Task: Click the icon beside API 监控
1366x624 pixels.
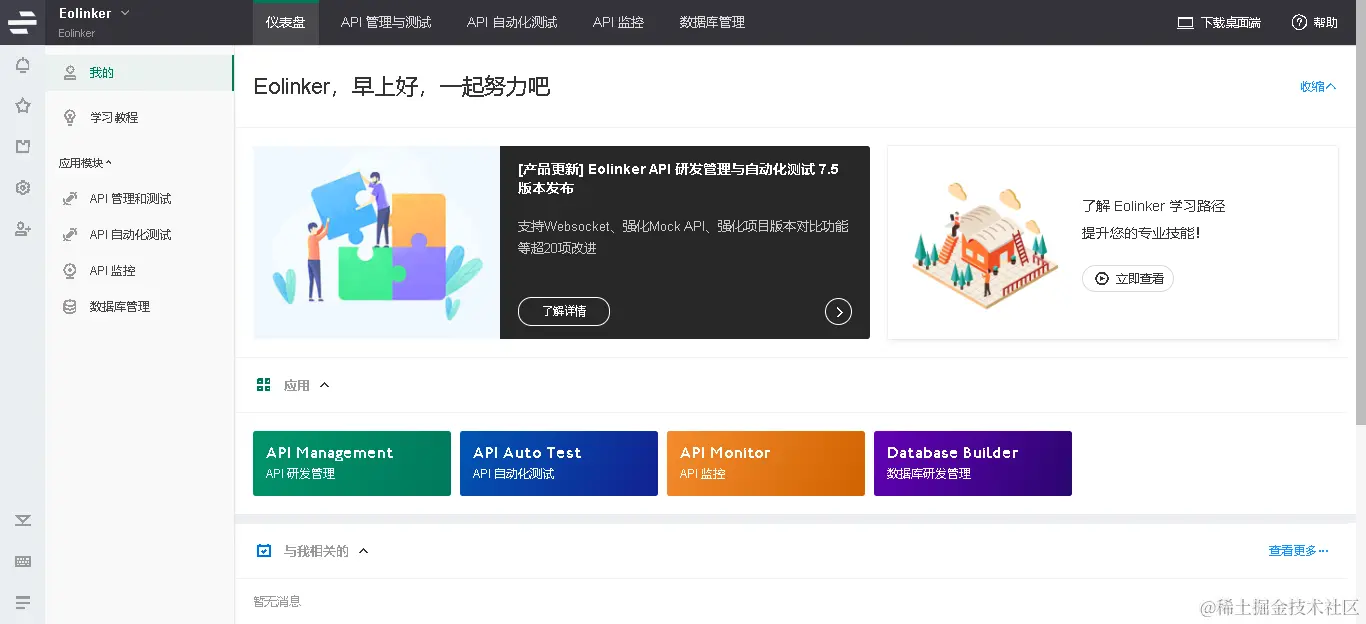Action: (x=70, y=270)
